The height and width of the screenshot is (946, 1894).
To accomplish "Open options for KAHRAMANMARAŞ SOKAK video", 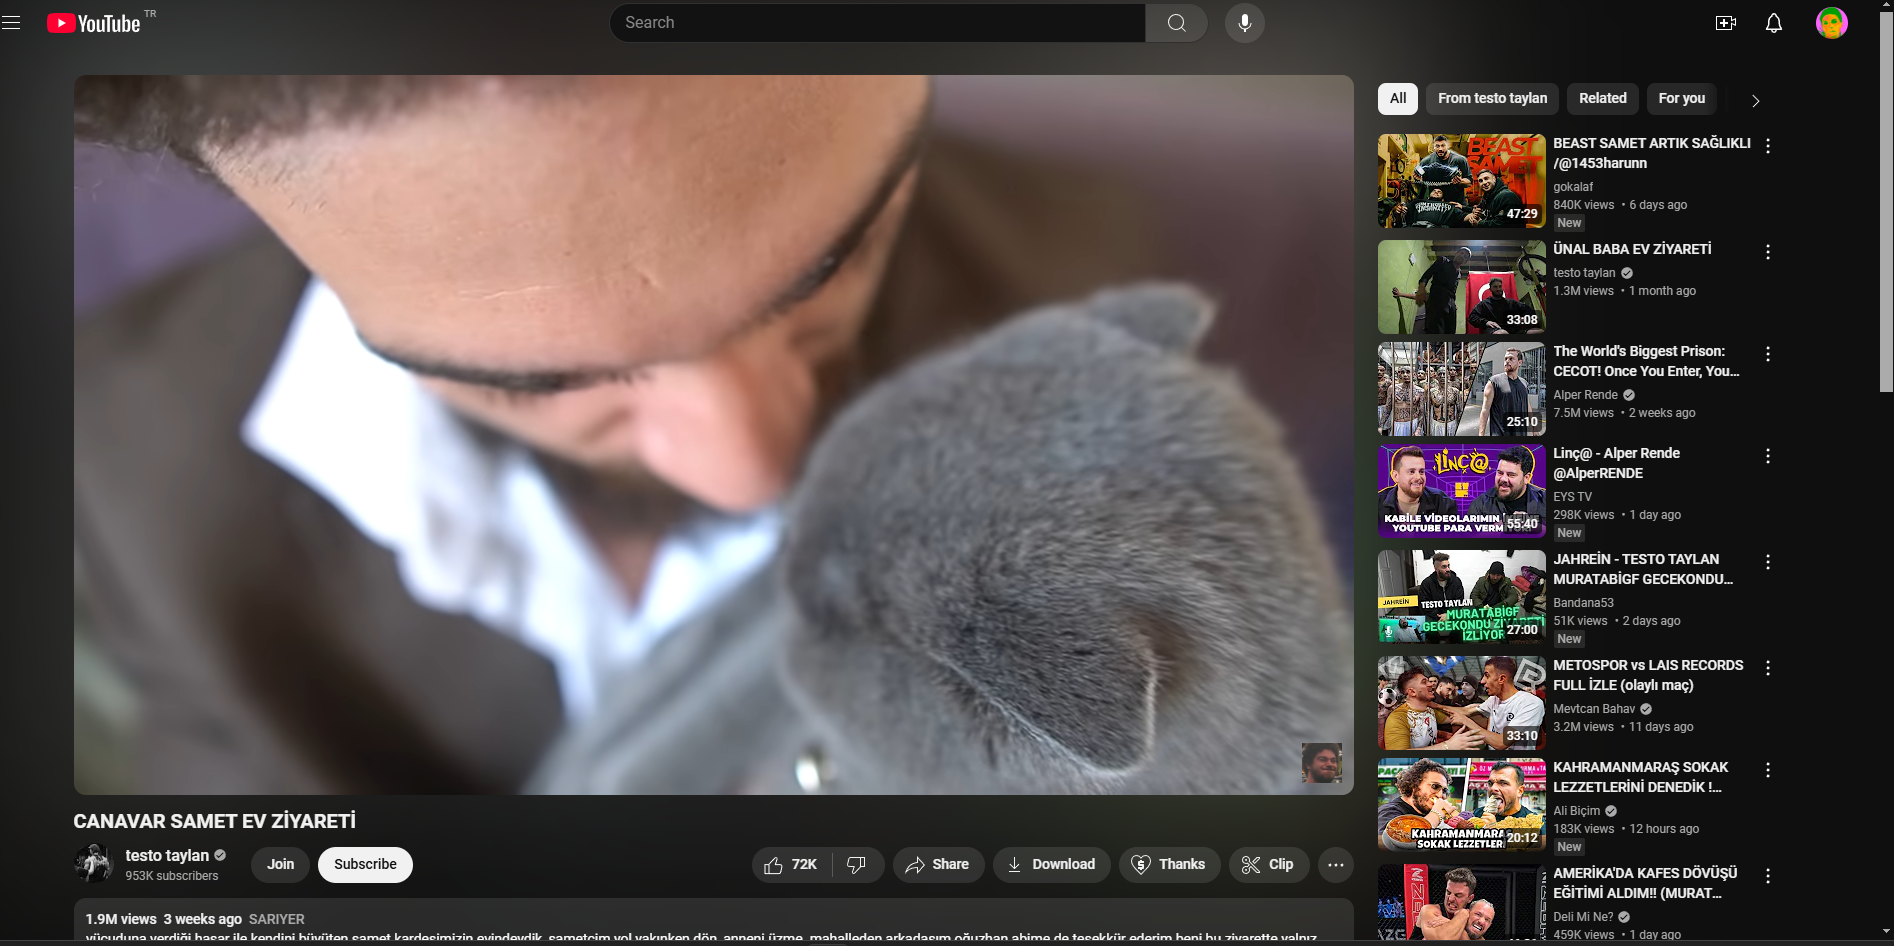I will pos(1768,770).
